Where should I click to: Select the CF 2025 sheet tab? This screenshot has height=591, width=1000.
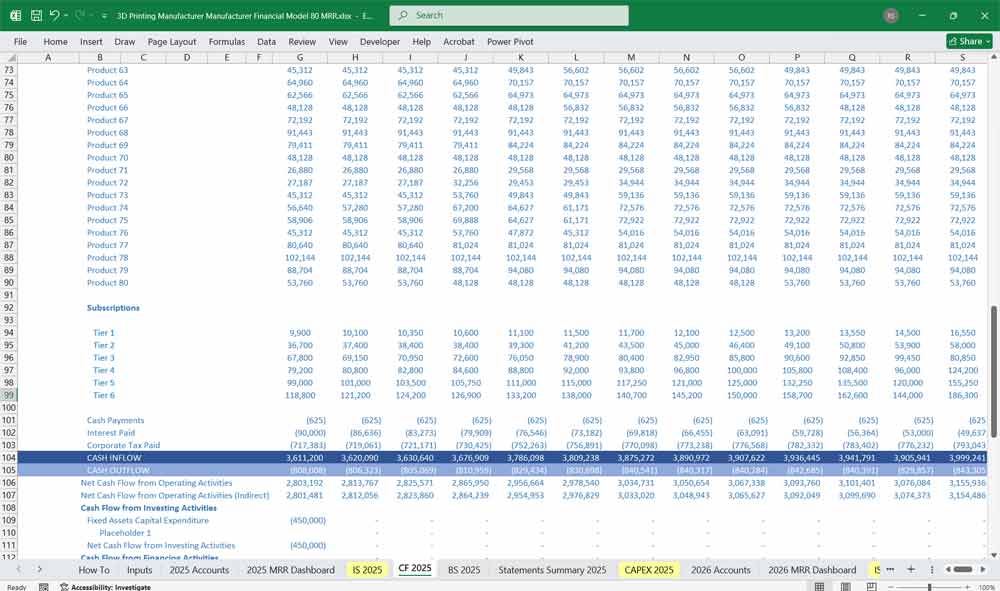[415, 569]
